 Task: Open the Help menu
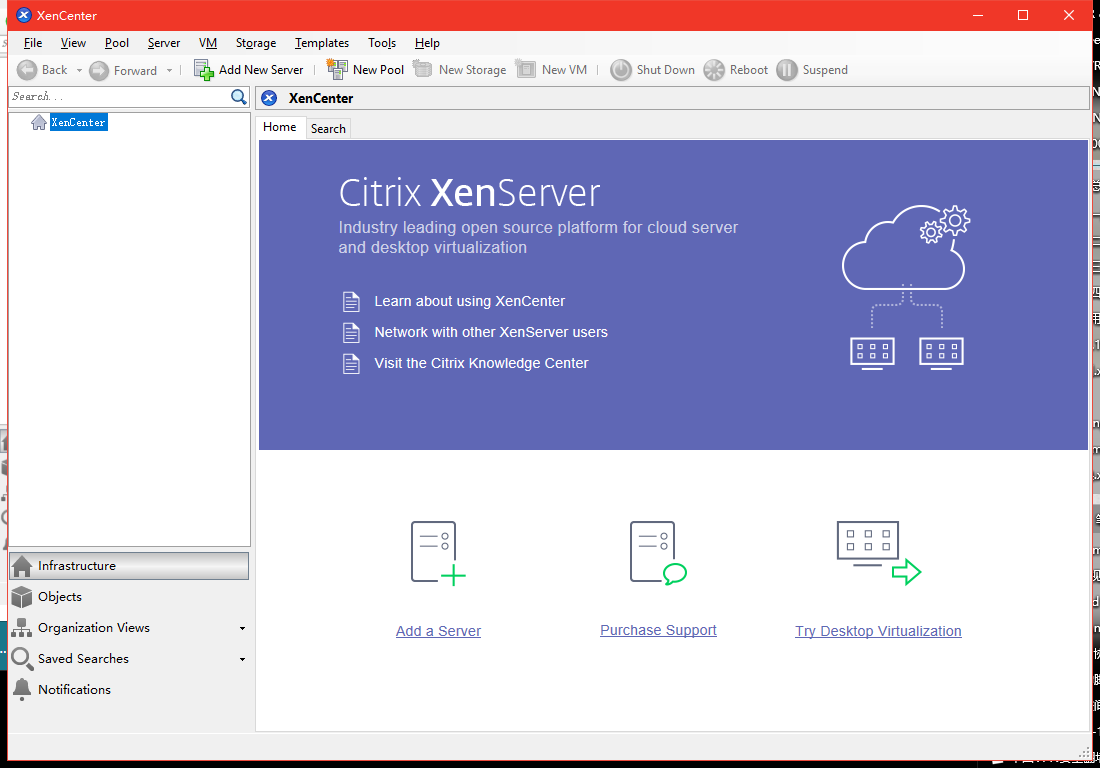click(427, 43)
